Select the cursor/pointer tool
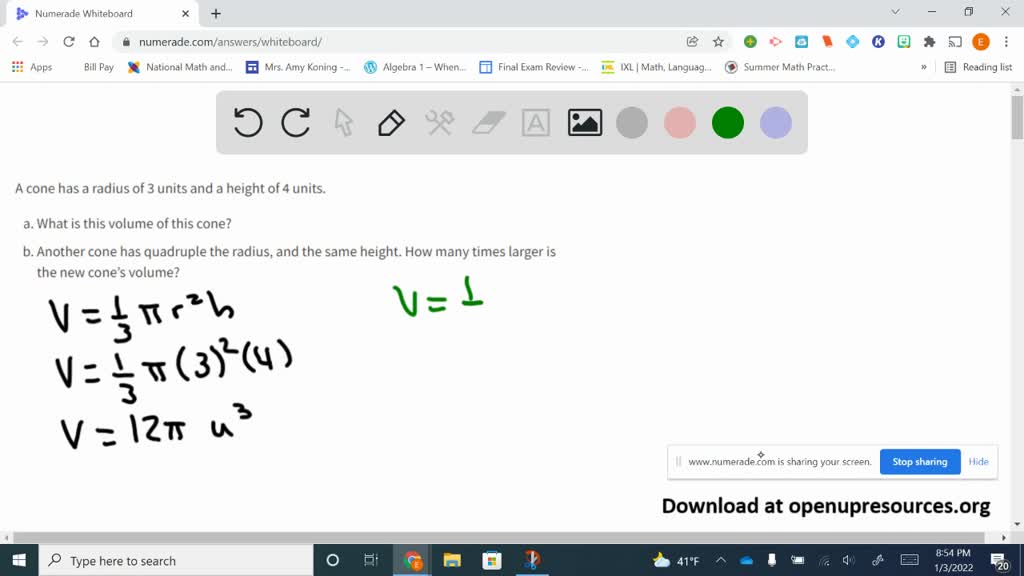 [x=343, y=122]
